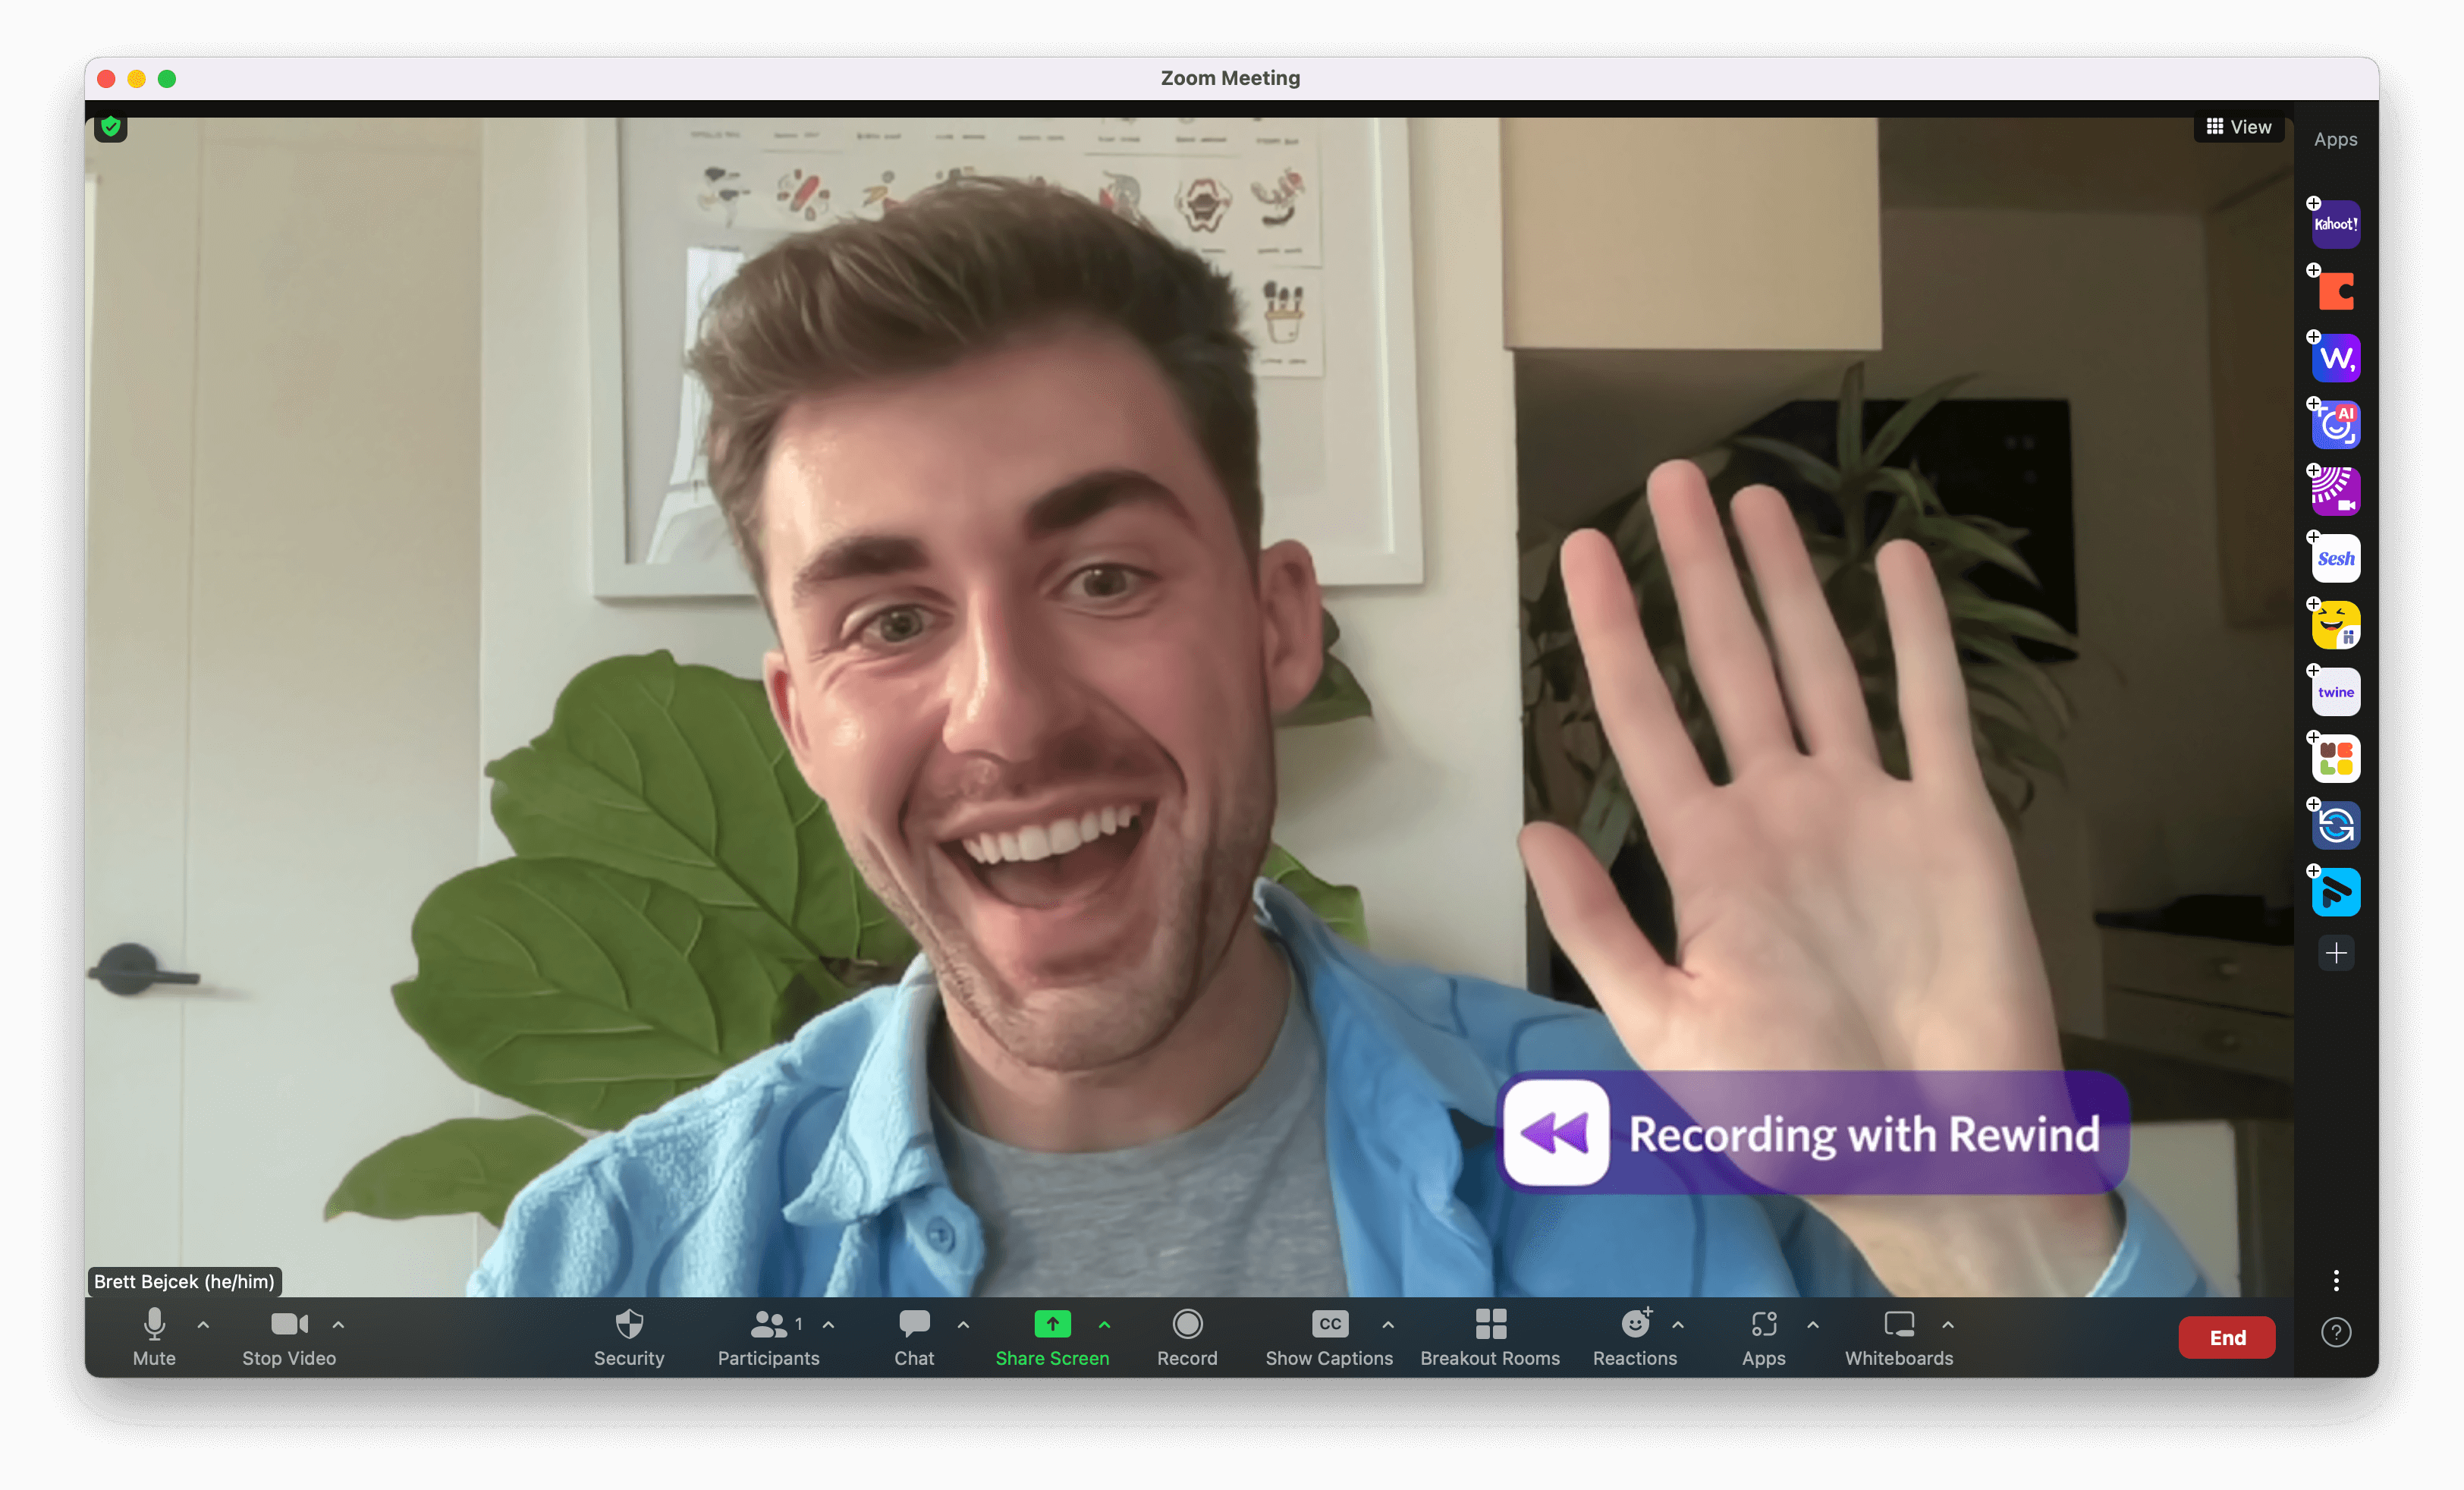End the meeting

click(x=2226, y=1337)
